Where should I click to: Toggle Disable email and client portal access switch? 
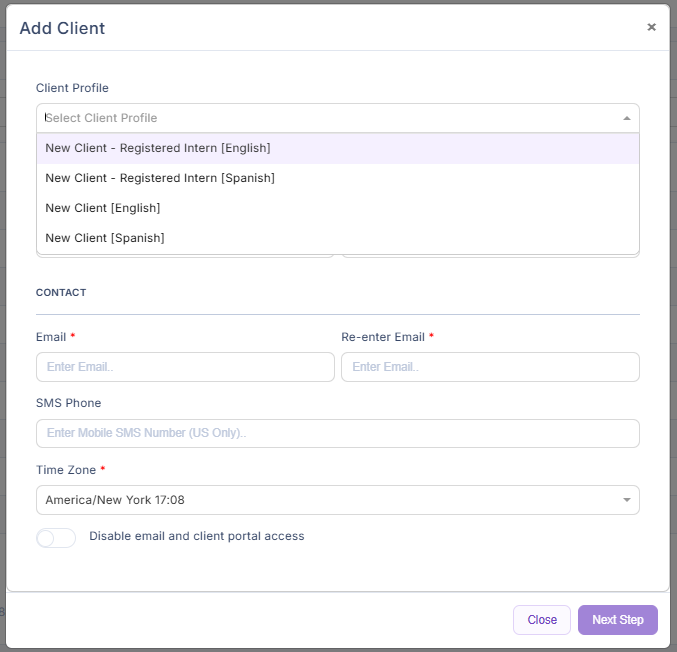click(x=56, y=538)
